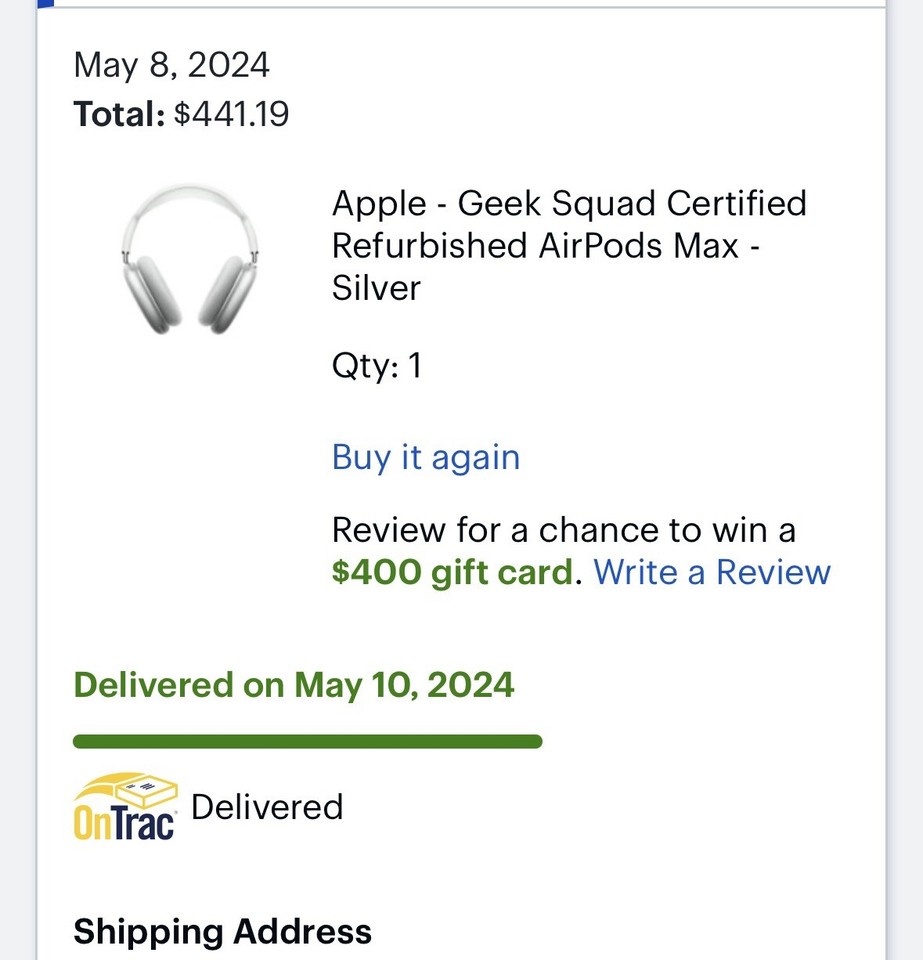The height and width of the screenshot is (960, 923).
Task: Click the green delivery status bar
Action: pos(307,741)
